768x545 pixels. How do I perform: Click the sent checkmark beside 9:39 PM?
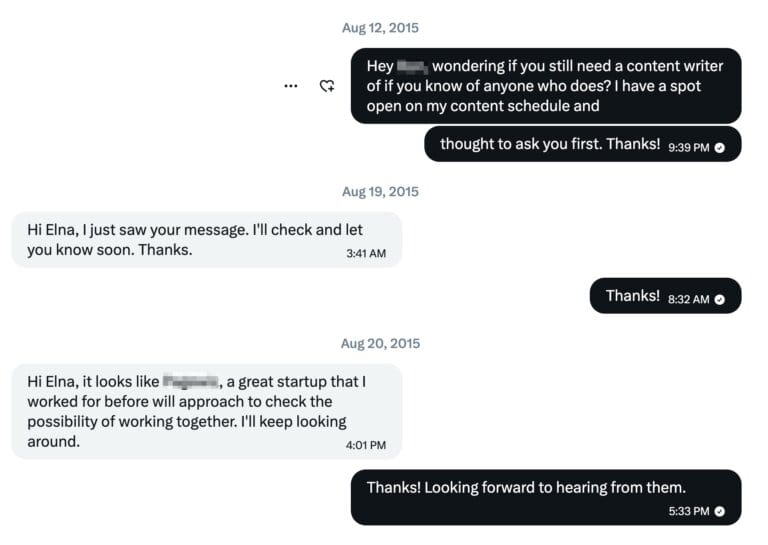click(720, 147)
